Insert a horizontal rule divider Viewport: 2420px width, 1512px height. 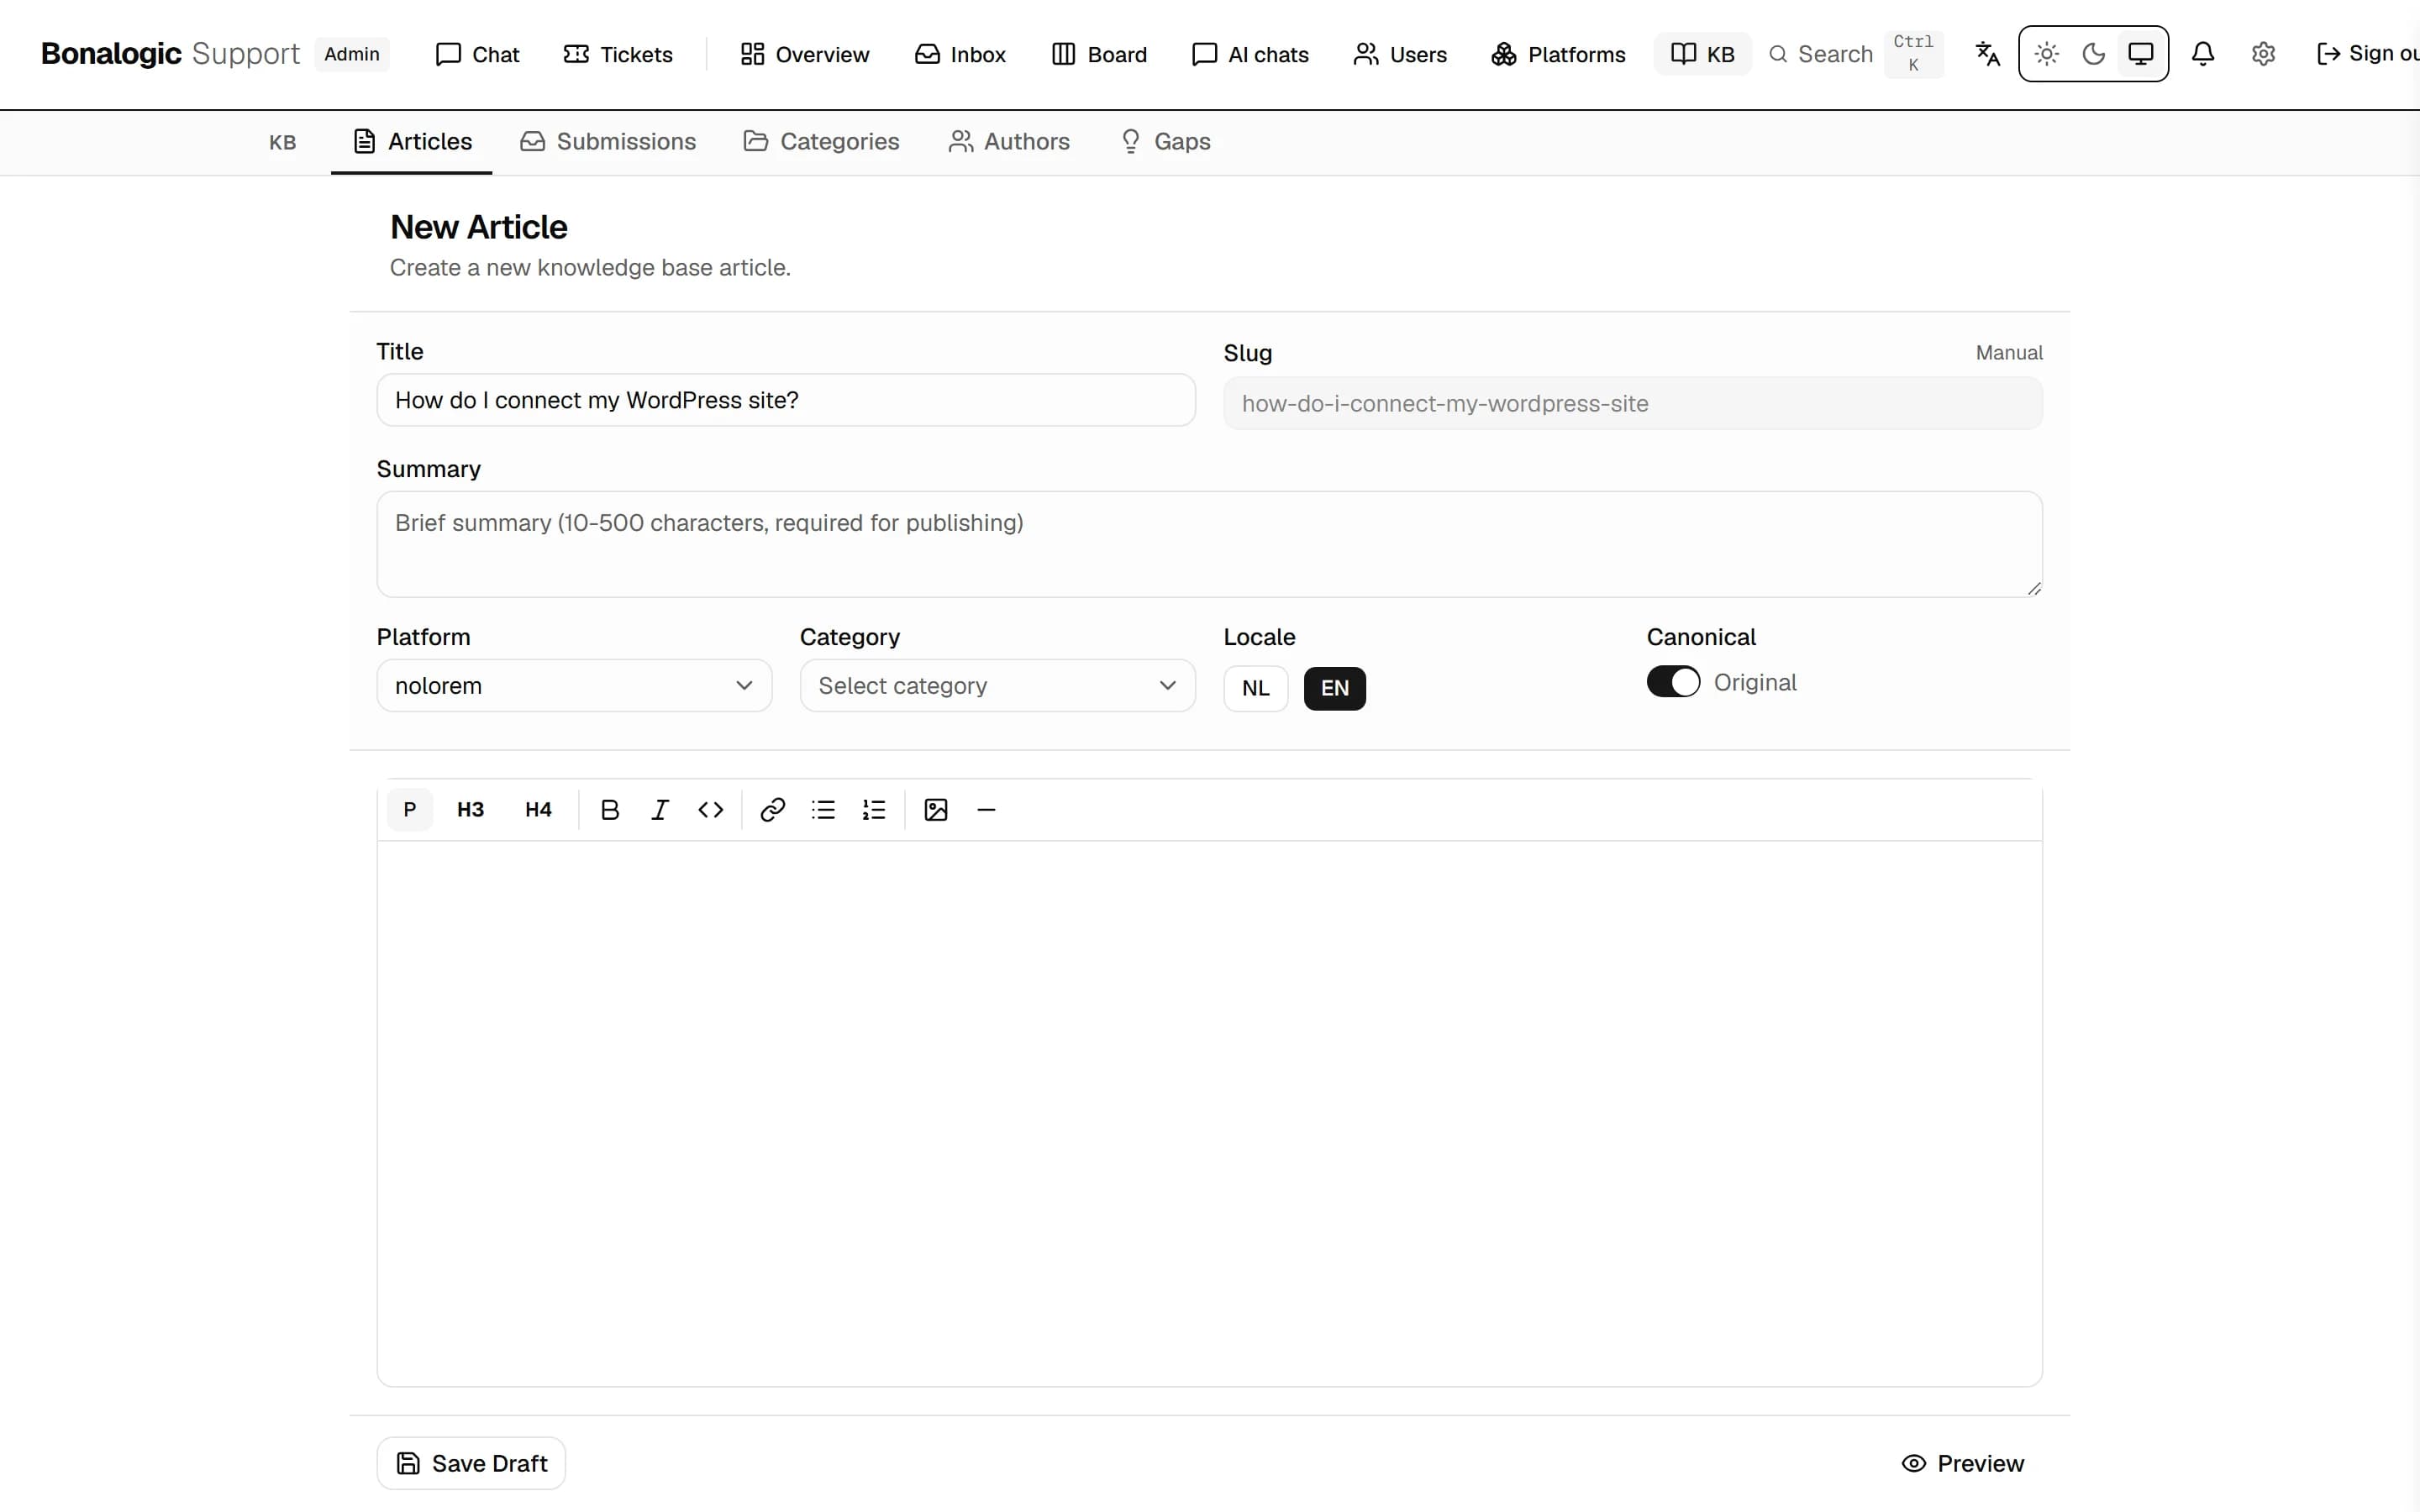(x=986, y=809)
